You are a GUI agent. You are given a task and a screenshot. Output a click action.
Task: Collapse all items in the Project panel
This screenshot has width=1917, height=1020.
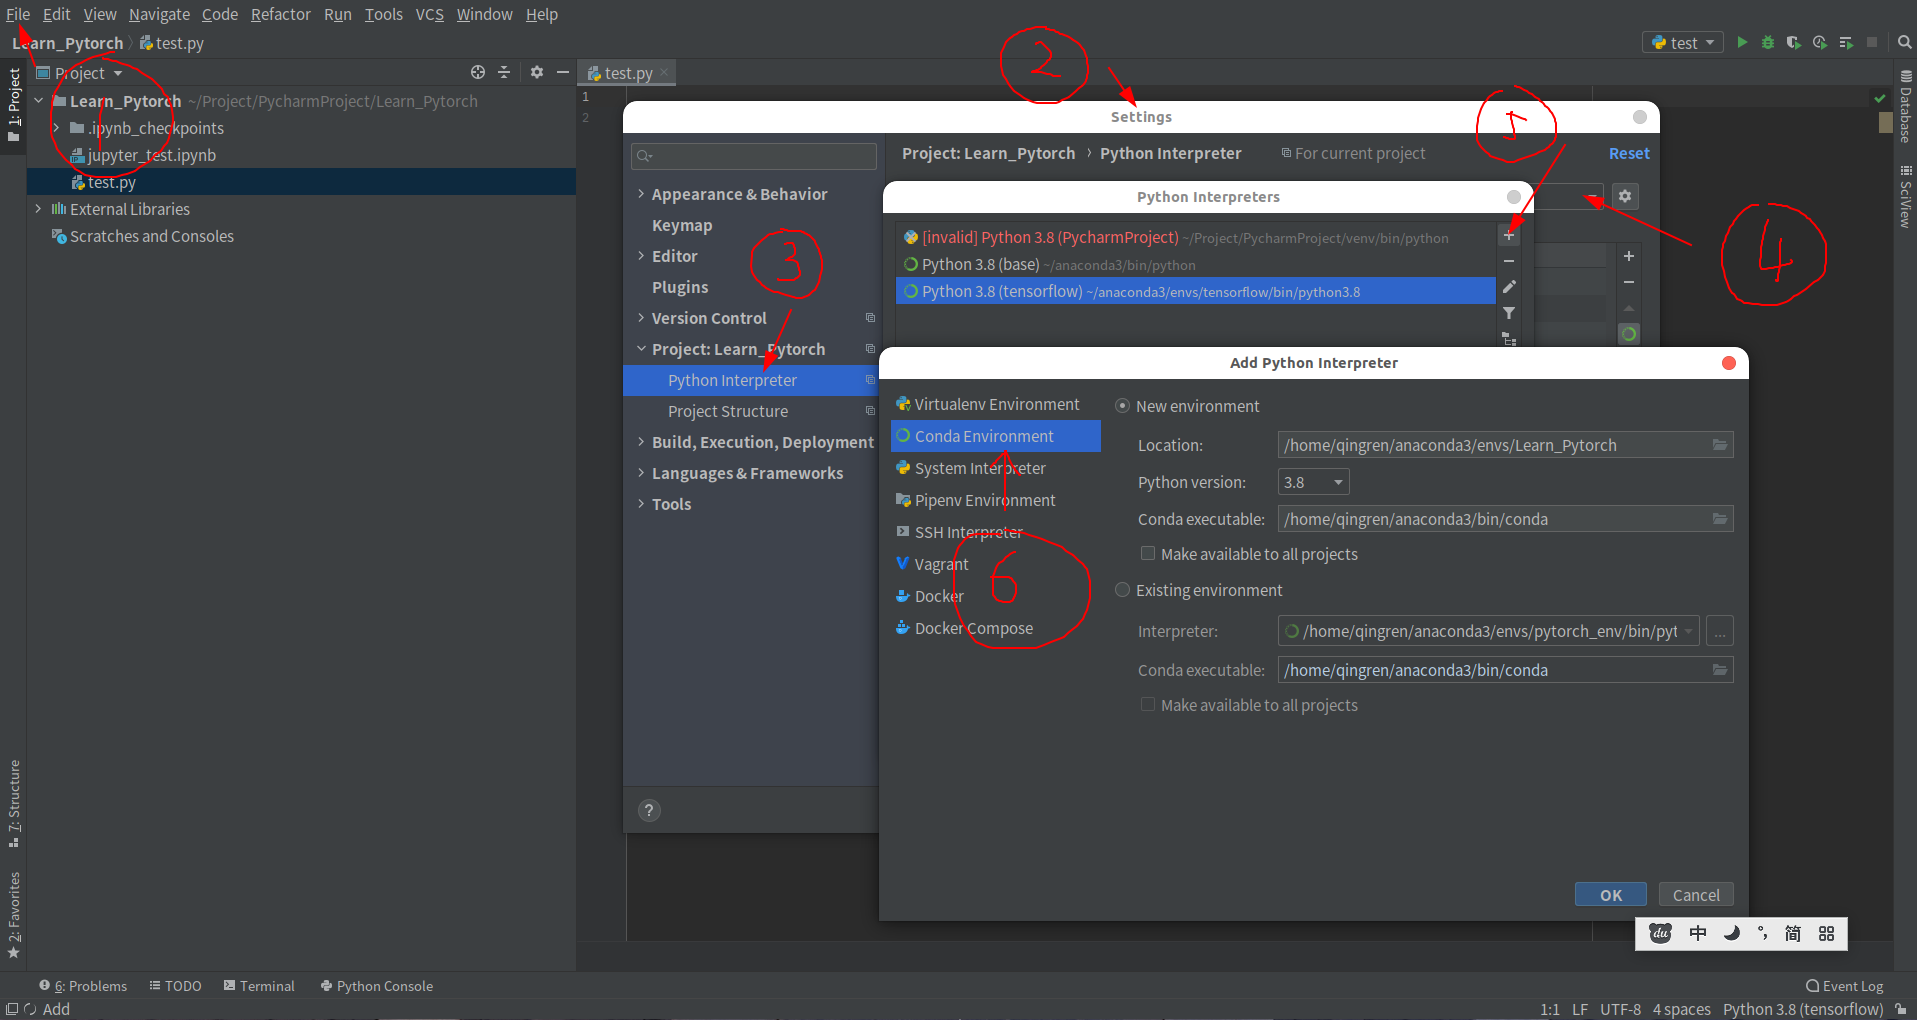point(504,72)
